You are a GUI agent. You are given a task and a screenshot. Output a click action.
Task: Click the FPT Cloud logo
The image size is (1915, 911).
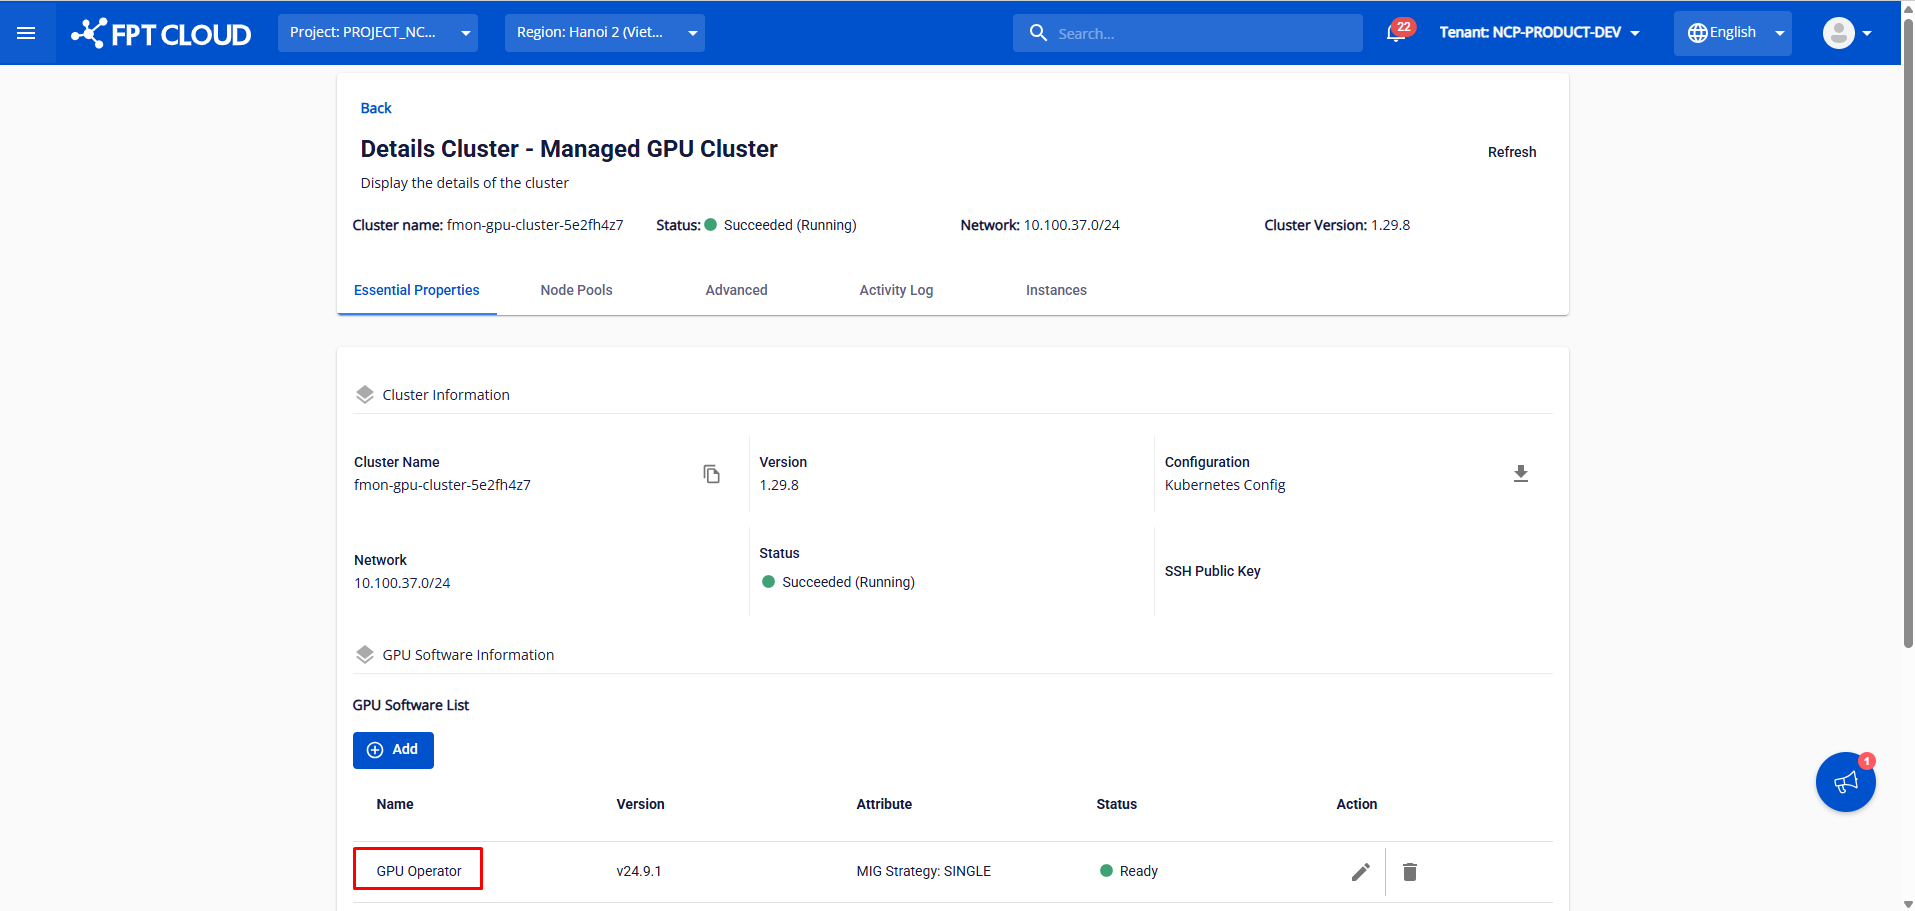162,34
